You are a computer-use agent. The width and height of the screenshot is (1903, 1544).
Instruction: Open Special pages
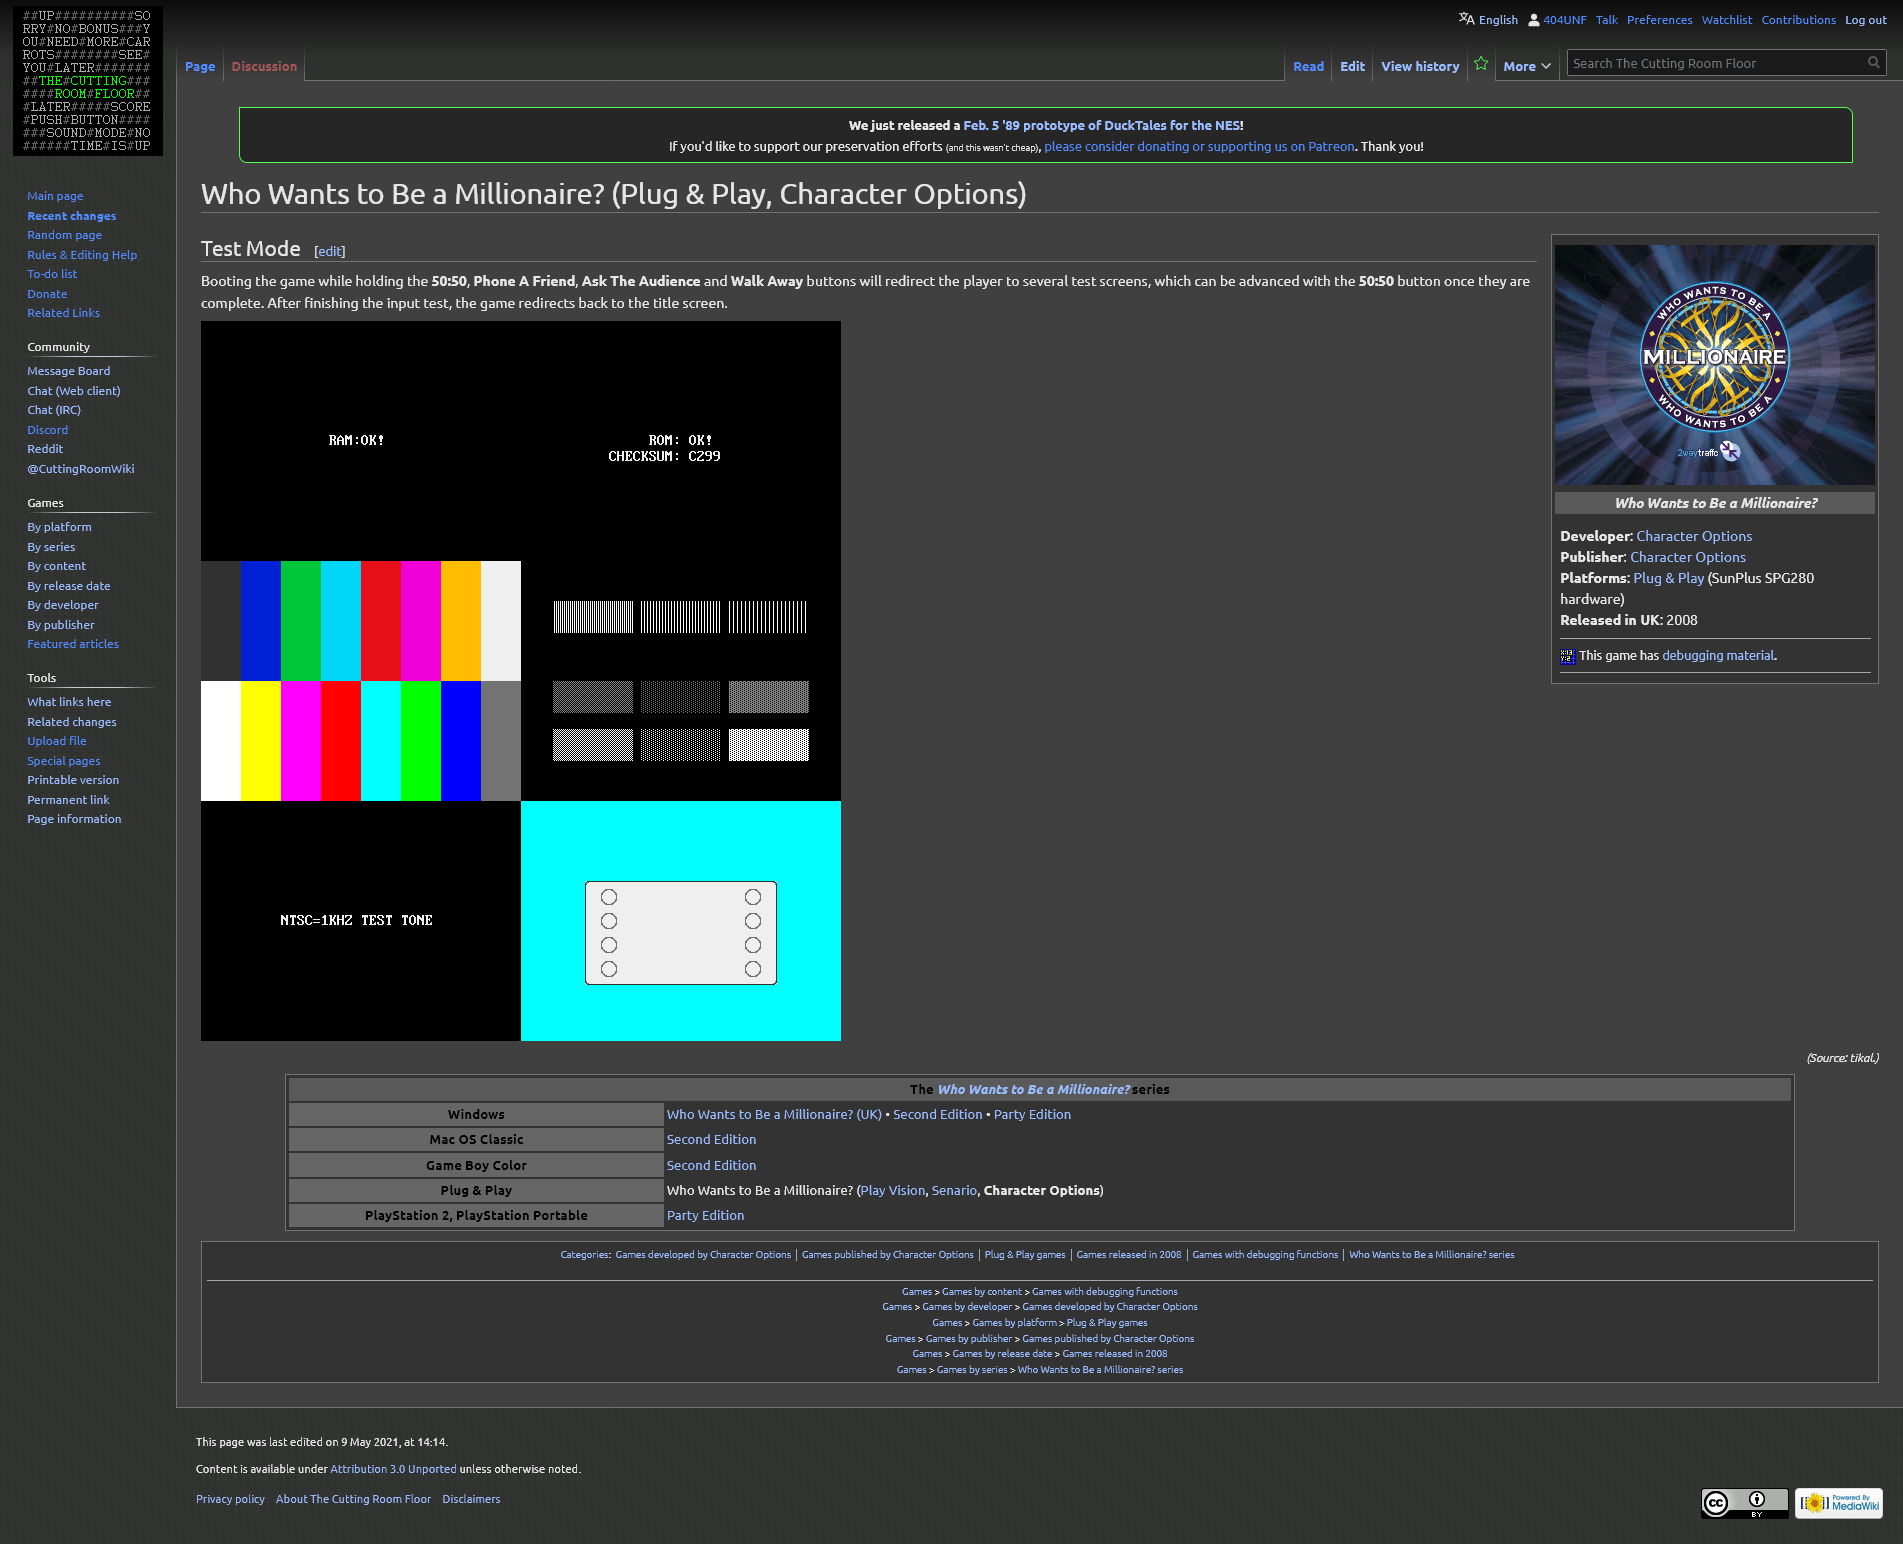pyautogui.click(x=63, y=761)
